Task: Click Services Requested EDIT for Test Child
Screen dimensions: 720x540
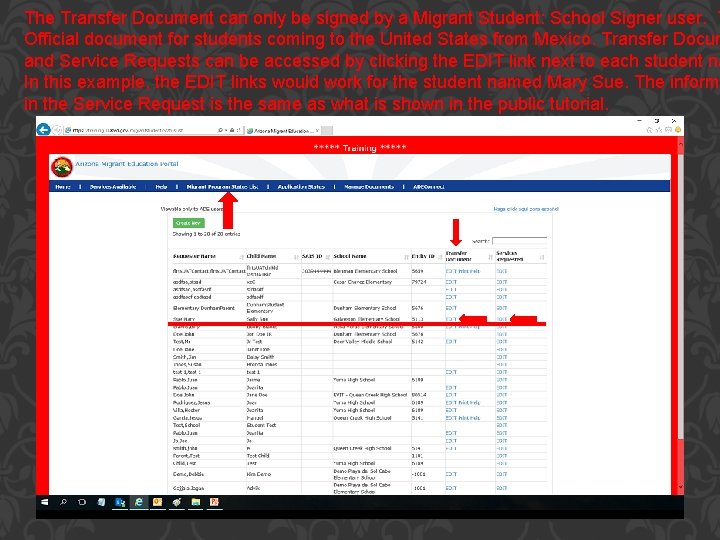Action: click(501, 456)
